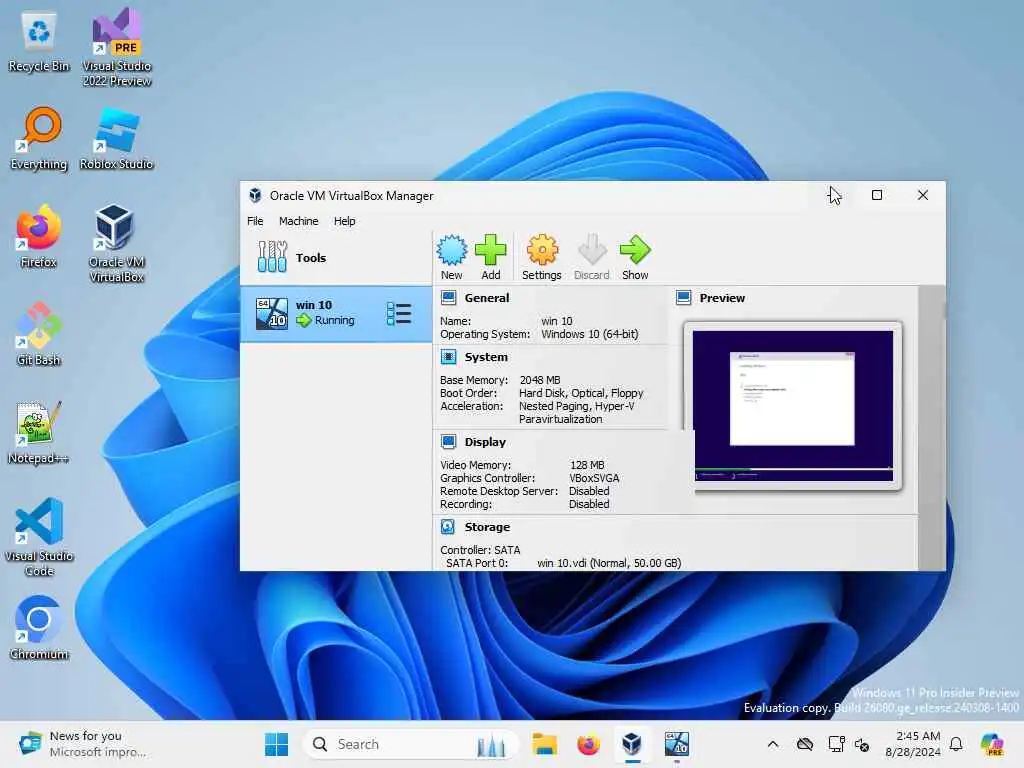The image size is (1024, 768).
Task: Open the notification bell icon
Action: [955, 744]
